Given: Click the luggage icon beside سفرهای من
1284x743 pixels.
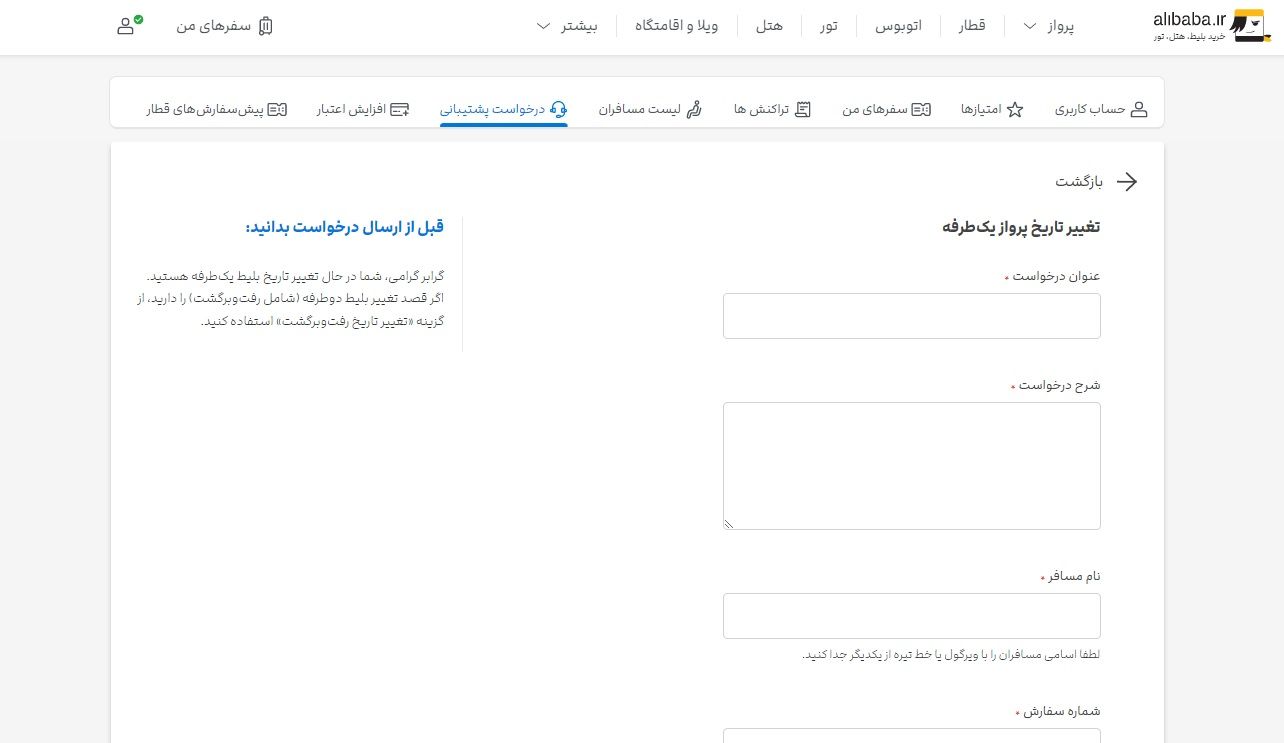Looking at the screenshot, I should (265, 26).
